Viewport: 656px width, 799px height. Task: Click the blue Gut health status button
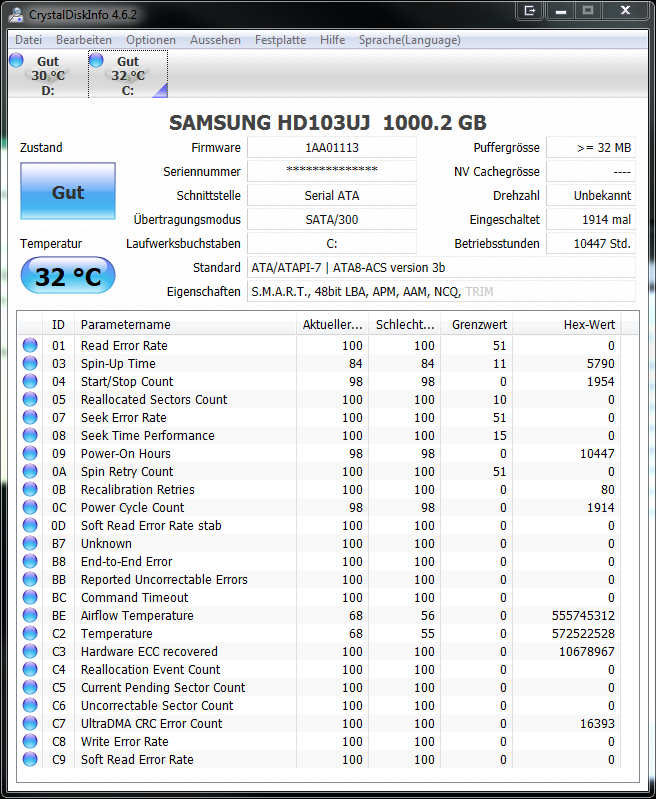tap(68, 191)
